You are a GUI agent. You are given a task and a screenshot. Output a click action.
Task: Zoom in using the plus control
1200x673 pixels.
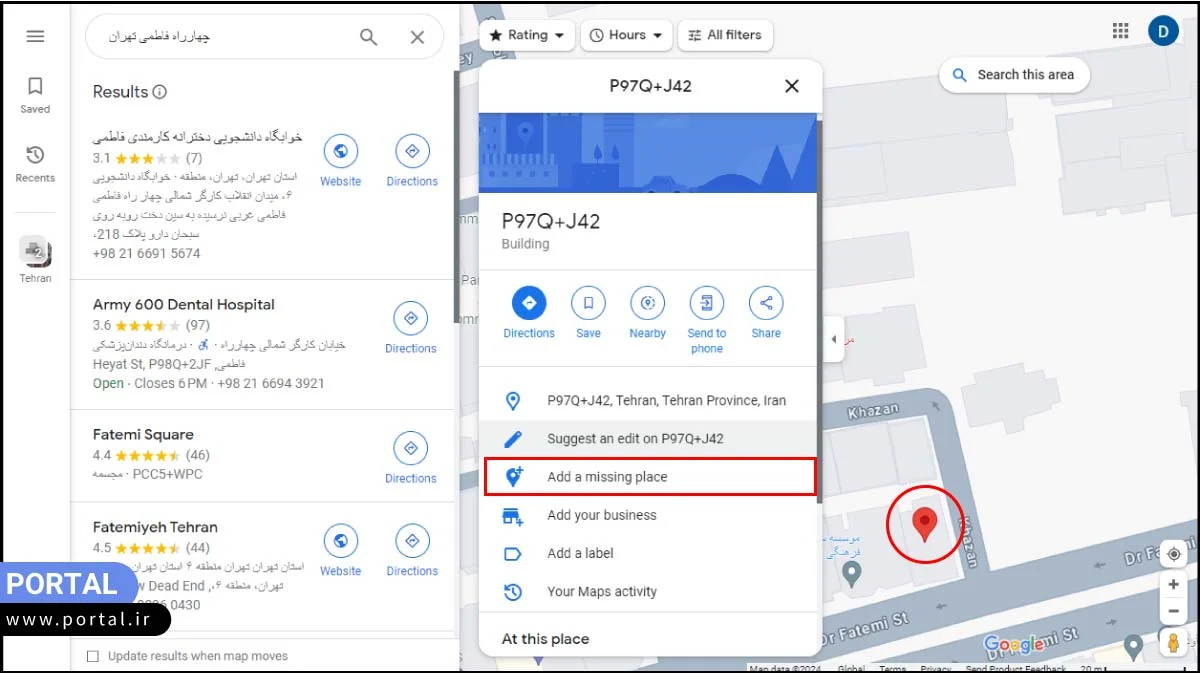pos(1172,584)
